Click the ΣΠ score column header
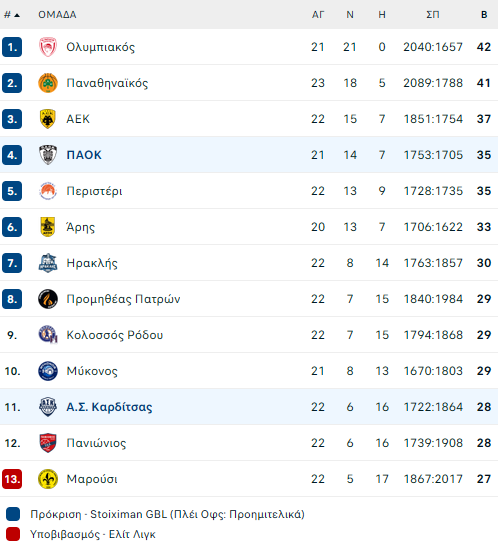Viewport: 498px width, 541px height. pos(433,15)
